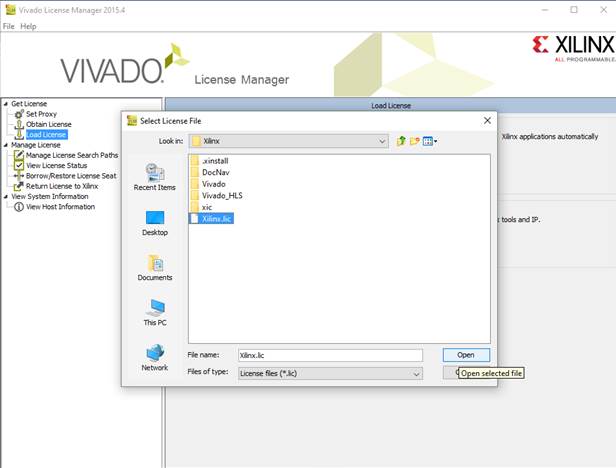This screenshot has height=468, width=616.
Task: Select View License Status
Action: click(57, 165)
